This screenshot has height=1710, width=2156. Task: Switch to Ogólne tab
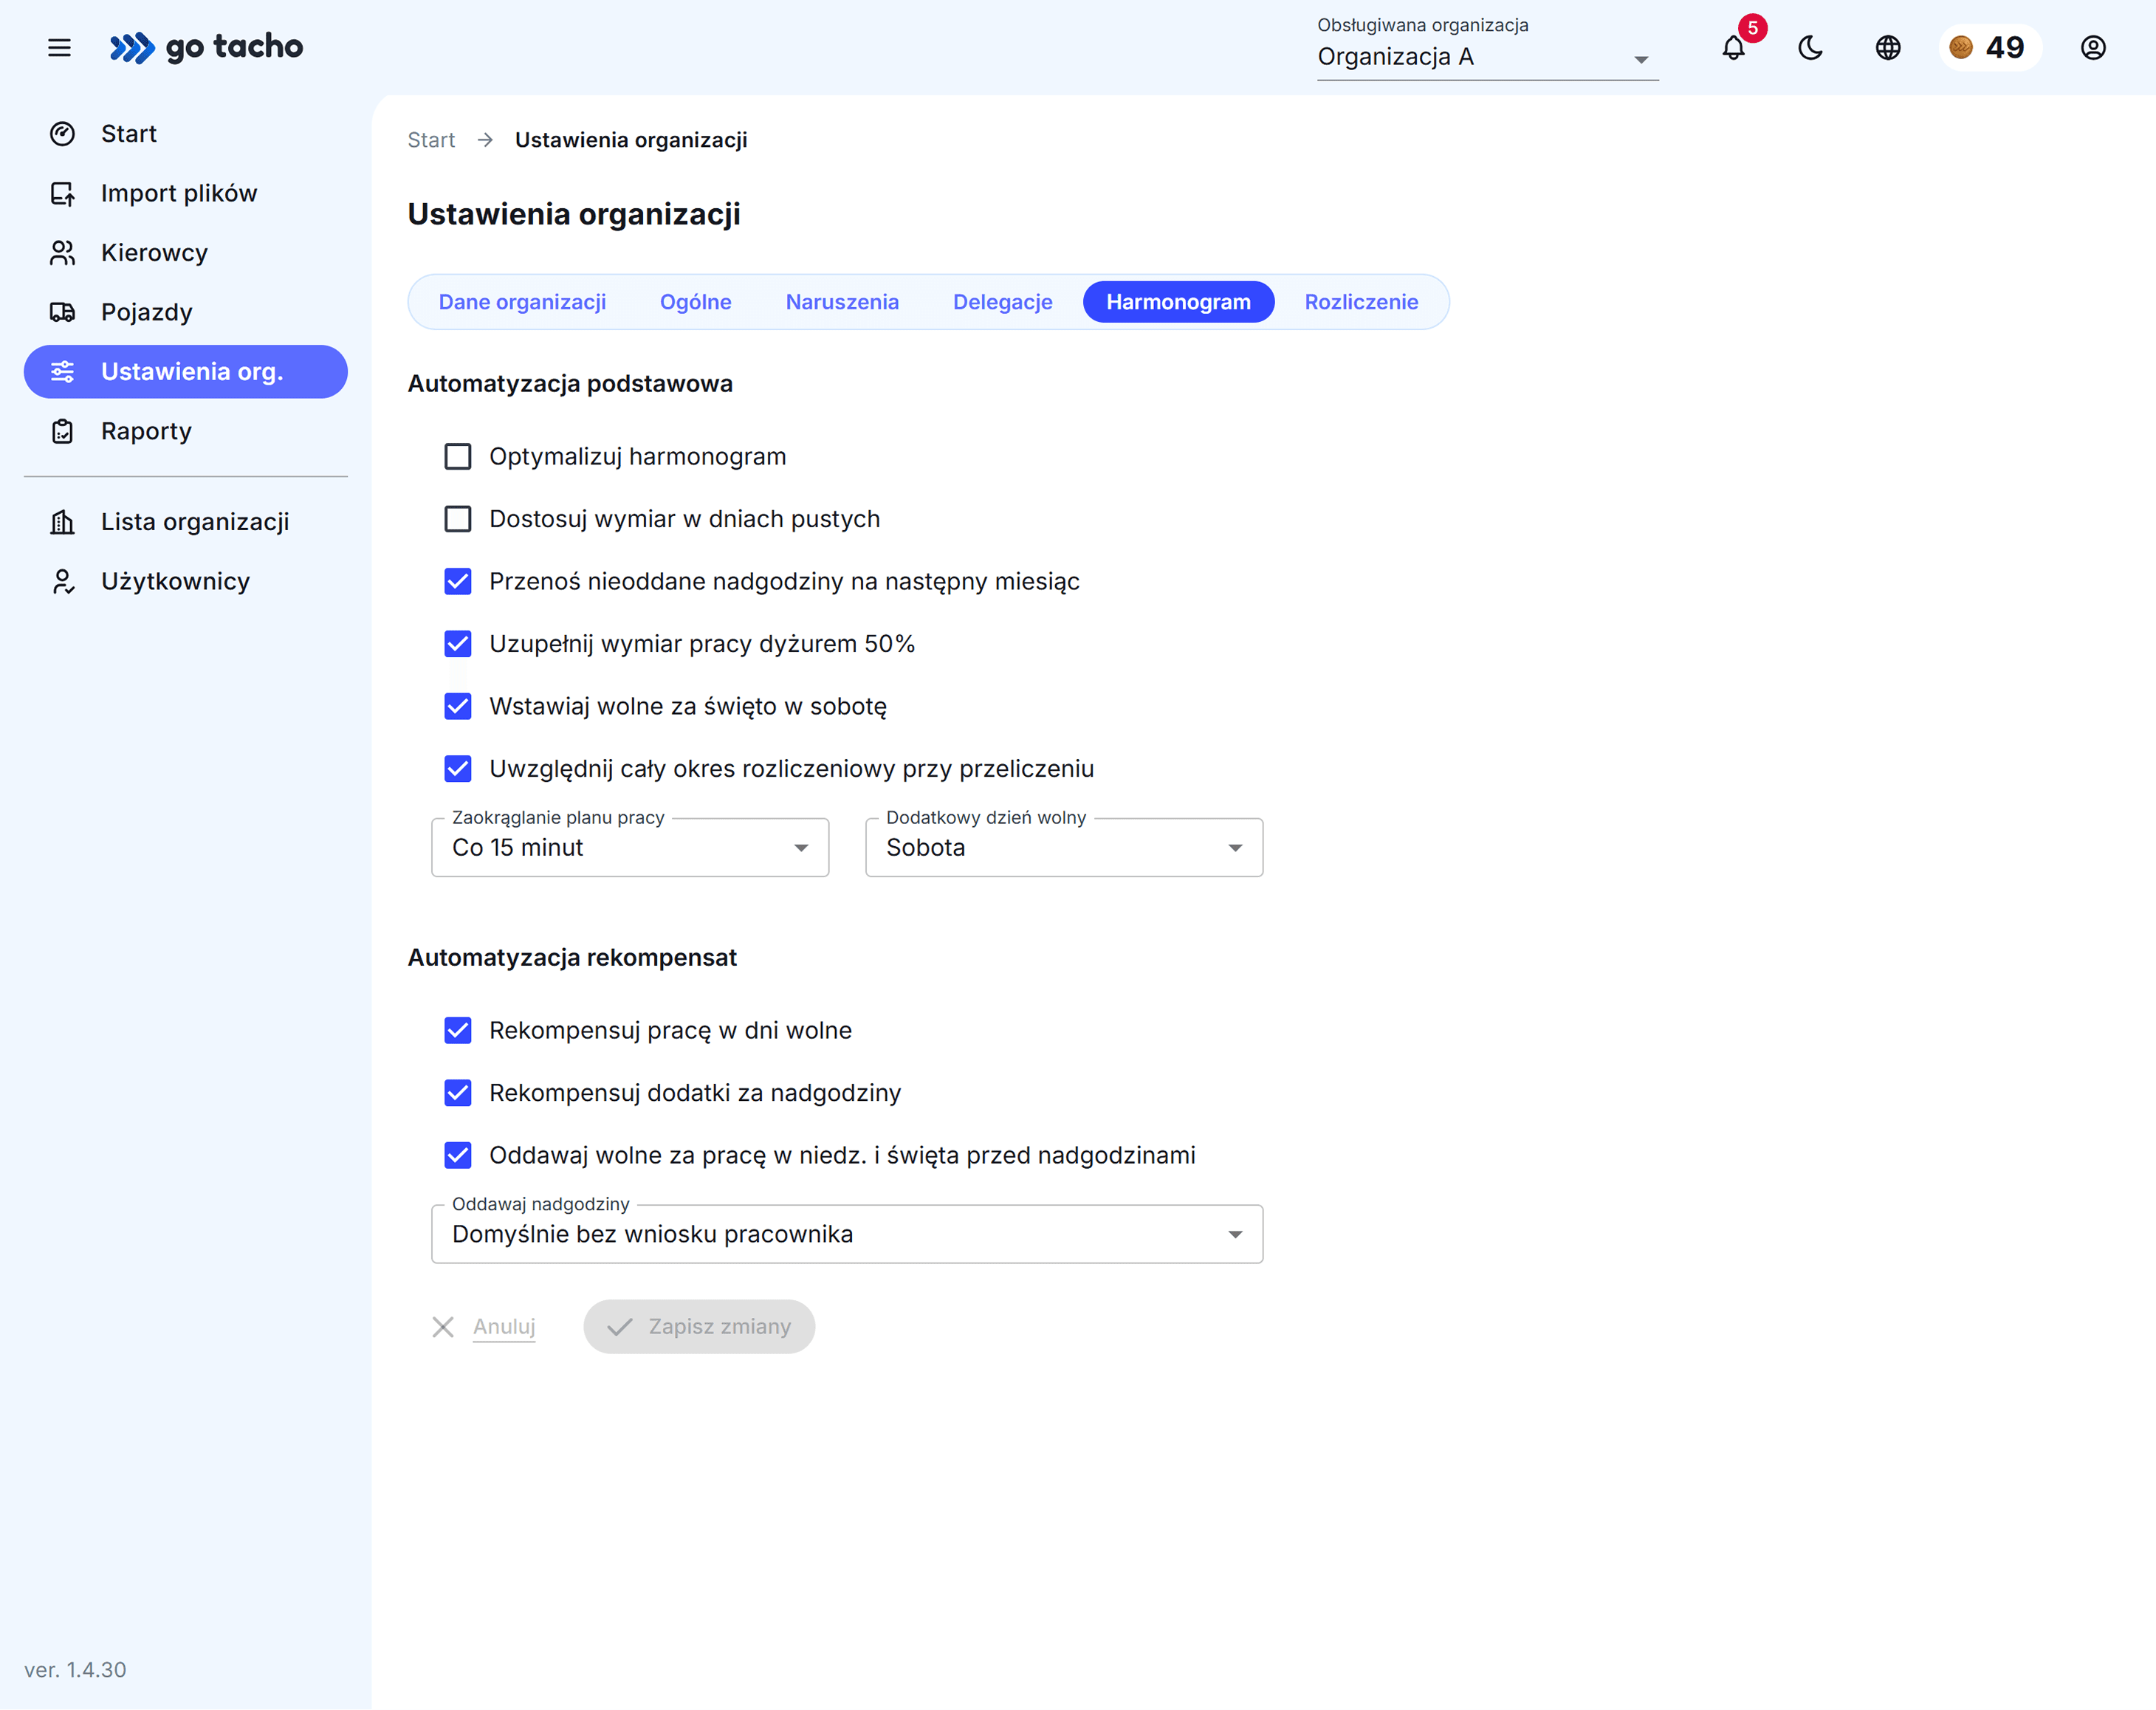pos(696,302)
